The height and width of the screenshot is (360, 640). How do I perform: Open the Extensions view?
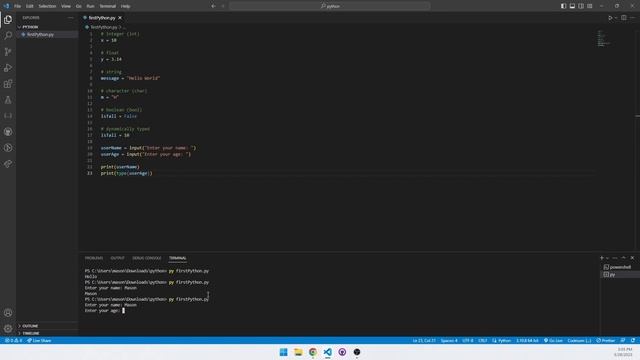click(x=8, y=84)
